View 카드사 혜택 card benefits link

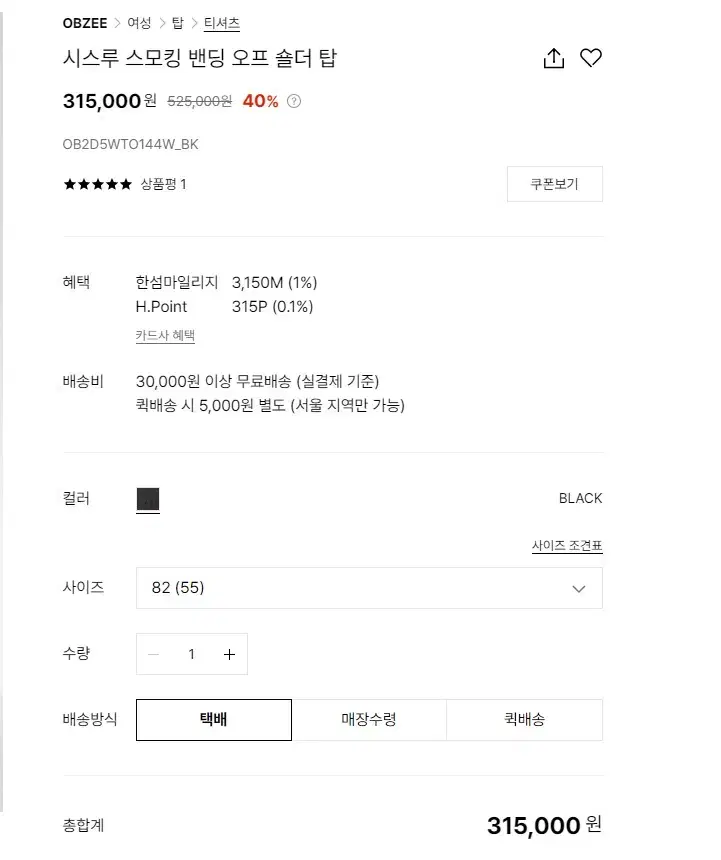point(165,335)
